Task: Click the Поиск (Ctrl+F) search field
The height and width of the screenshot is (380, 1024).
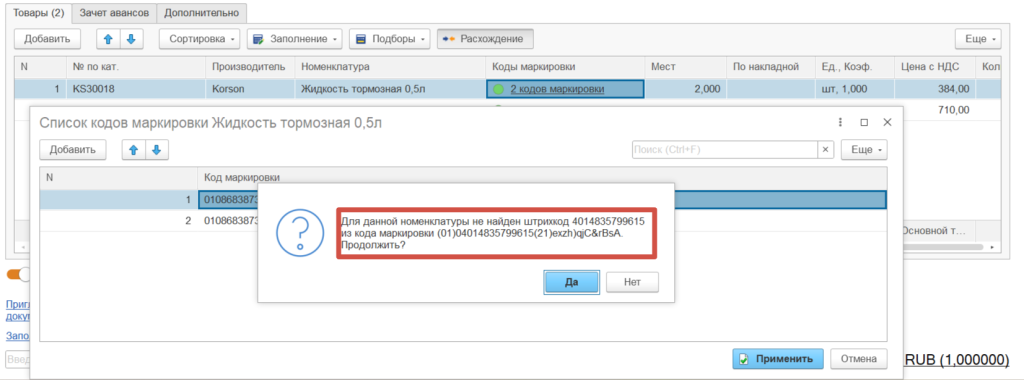Action: point(725,150)
